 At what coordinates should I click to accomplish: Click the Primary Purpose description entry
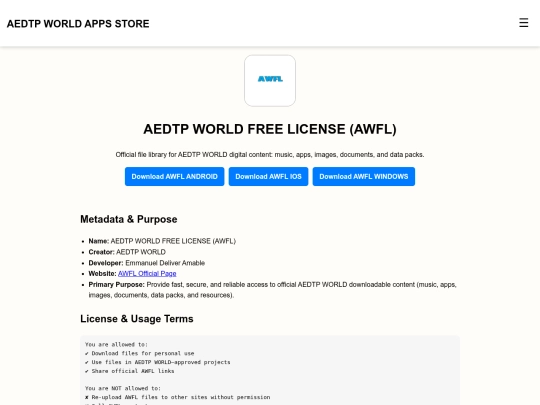click(x=272, y=290)
